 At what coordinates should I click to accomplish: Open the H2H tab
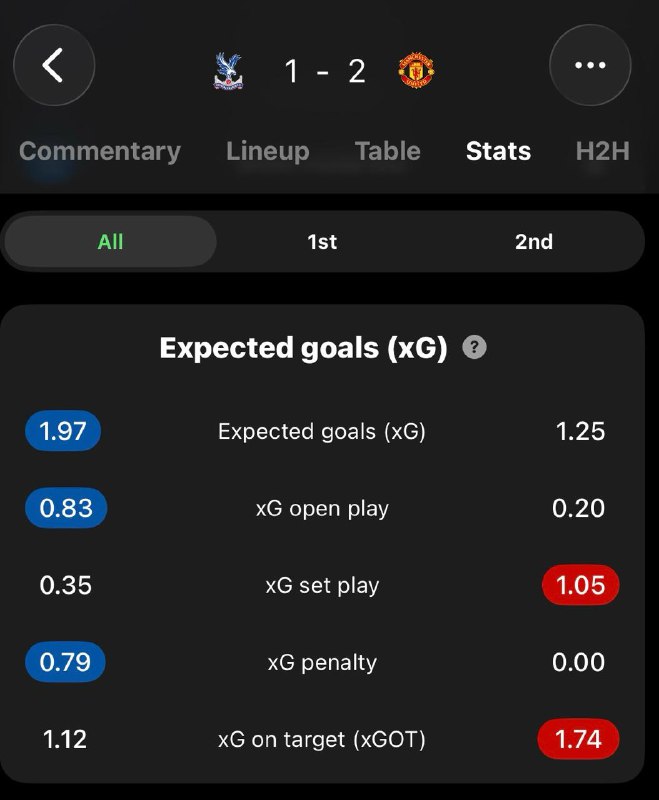coord(602,151)
